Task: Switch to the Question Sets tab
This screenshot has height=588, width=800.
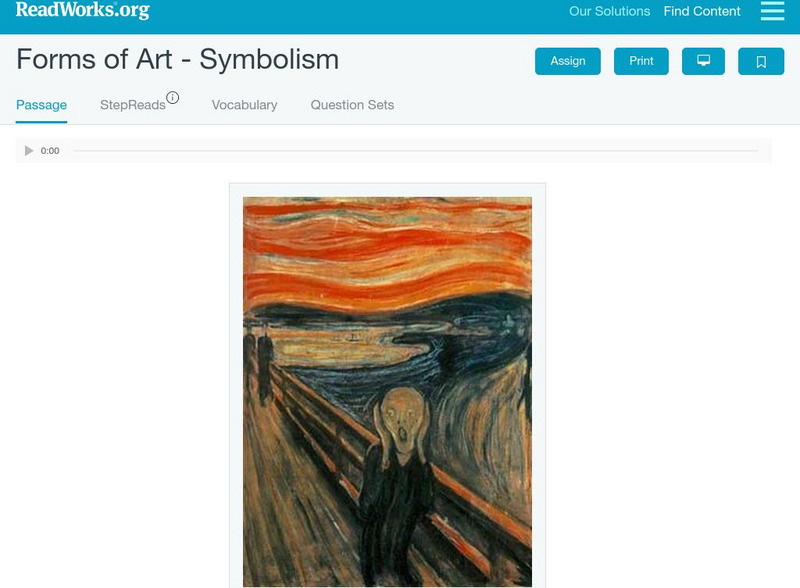Action: click(352, 105)
